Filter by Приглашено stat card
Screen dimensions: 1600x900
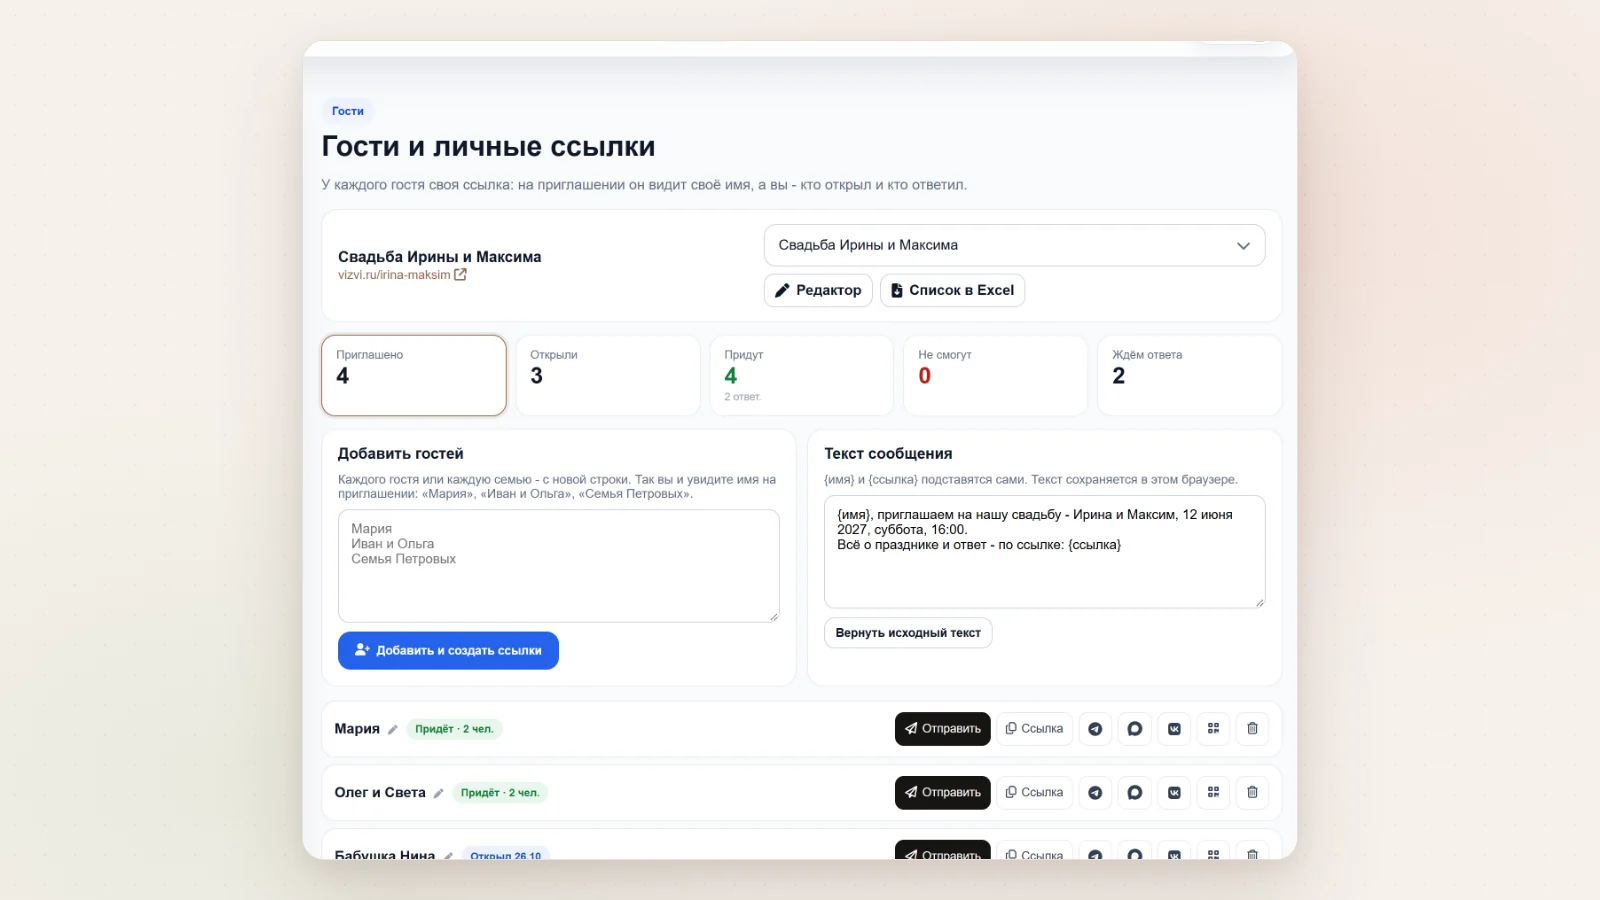tap(414, 375)
